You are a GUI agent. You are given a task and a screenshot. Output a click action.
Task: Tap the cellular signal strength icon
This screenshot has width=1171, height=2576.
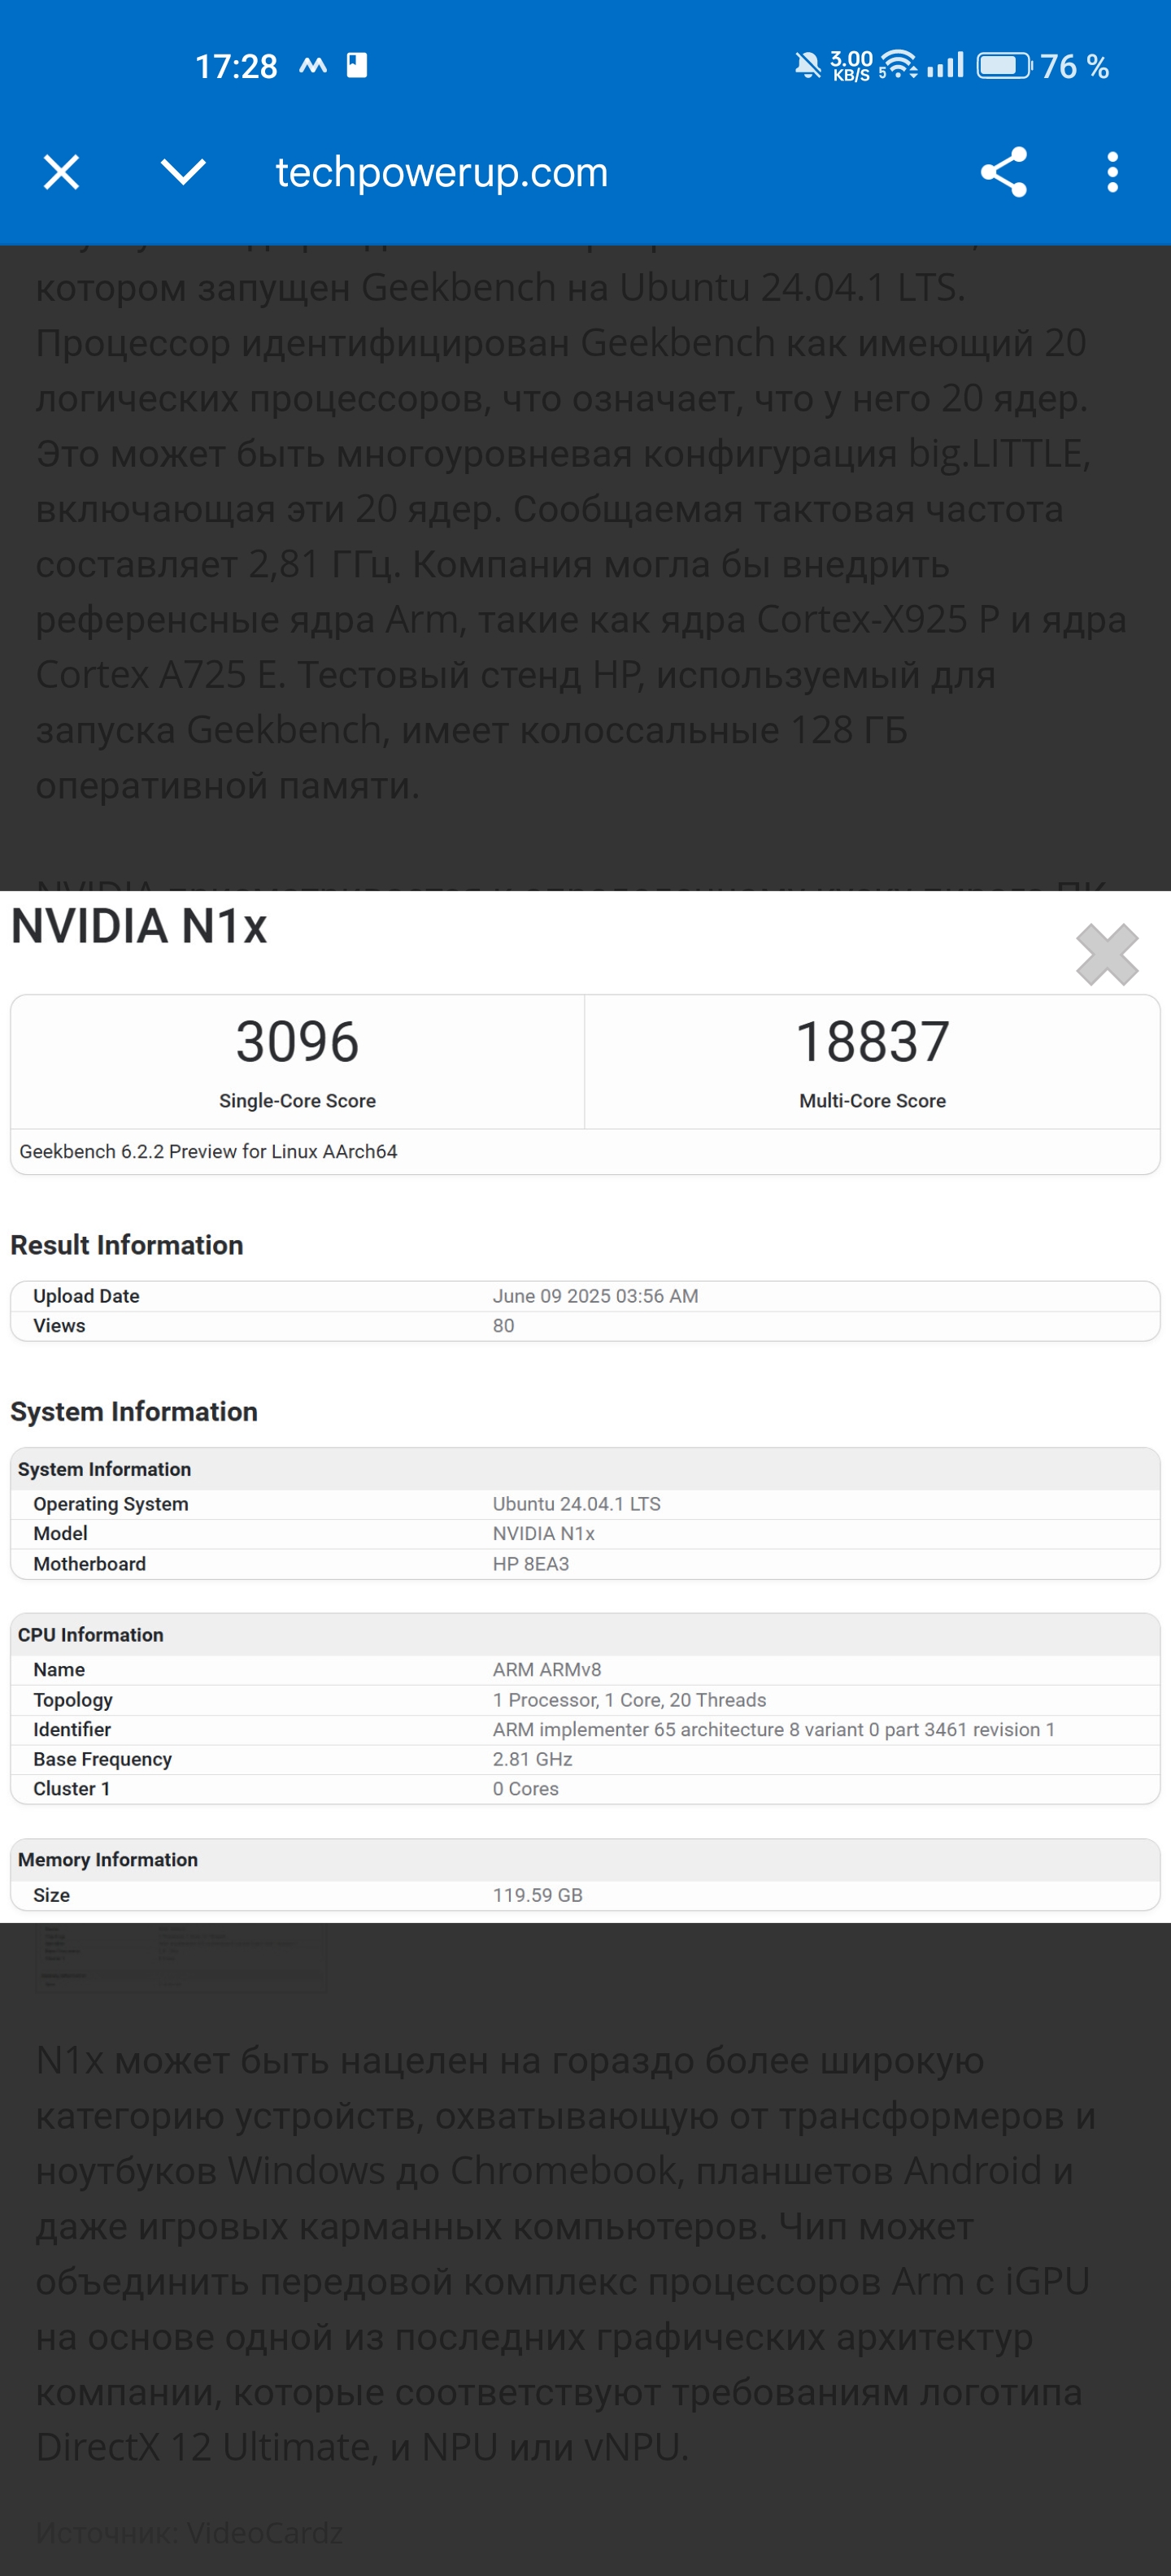945,65
